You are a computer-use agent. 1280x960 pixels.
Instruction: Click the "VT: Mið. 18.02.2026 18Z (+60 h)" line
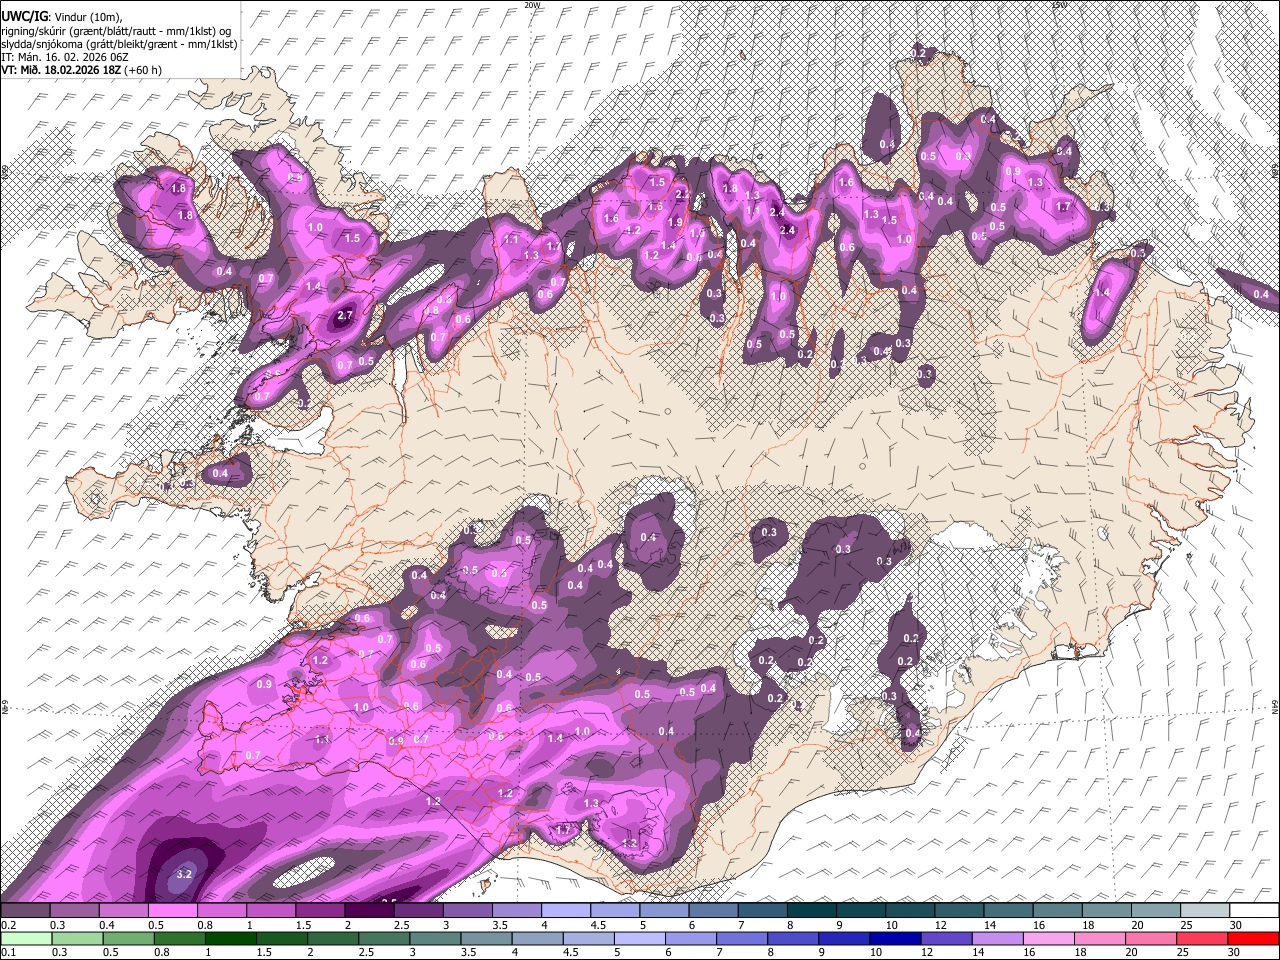[x=82, y=70]
